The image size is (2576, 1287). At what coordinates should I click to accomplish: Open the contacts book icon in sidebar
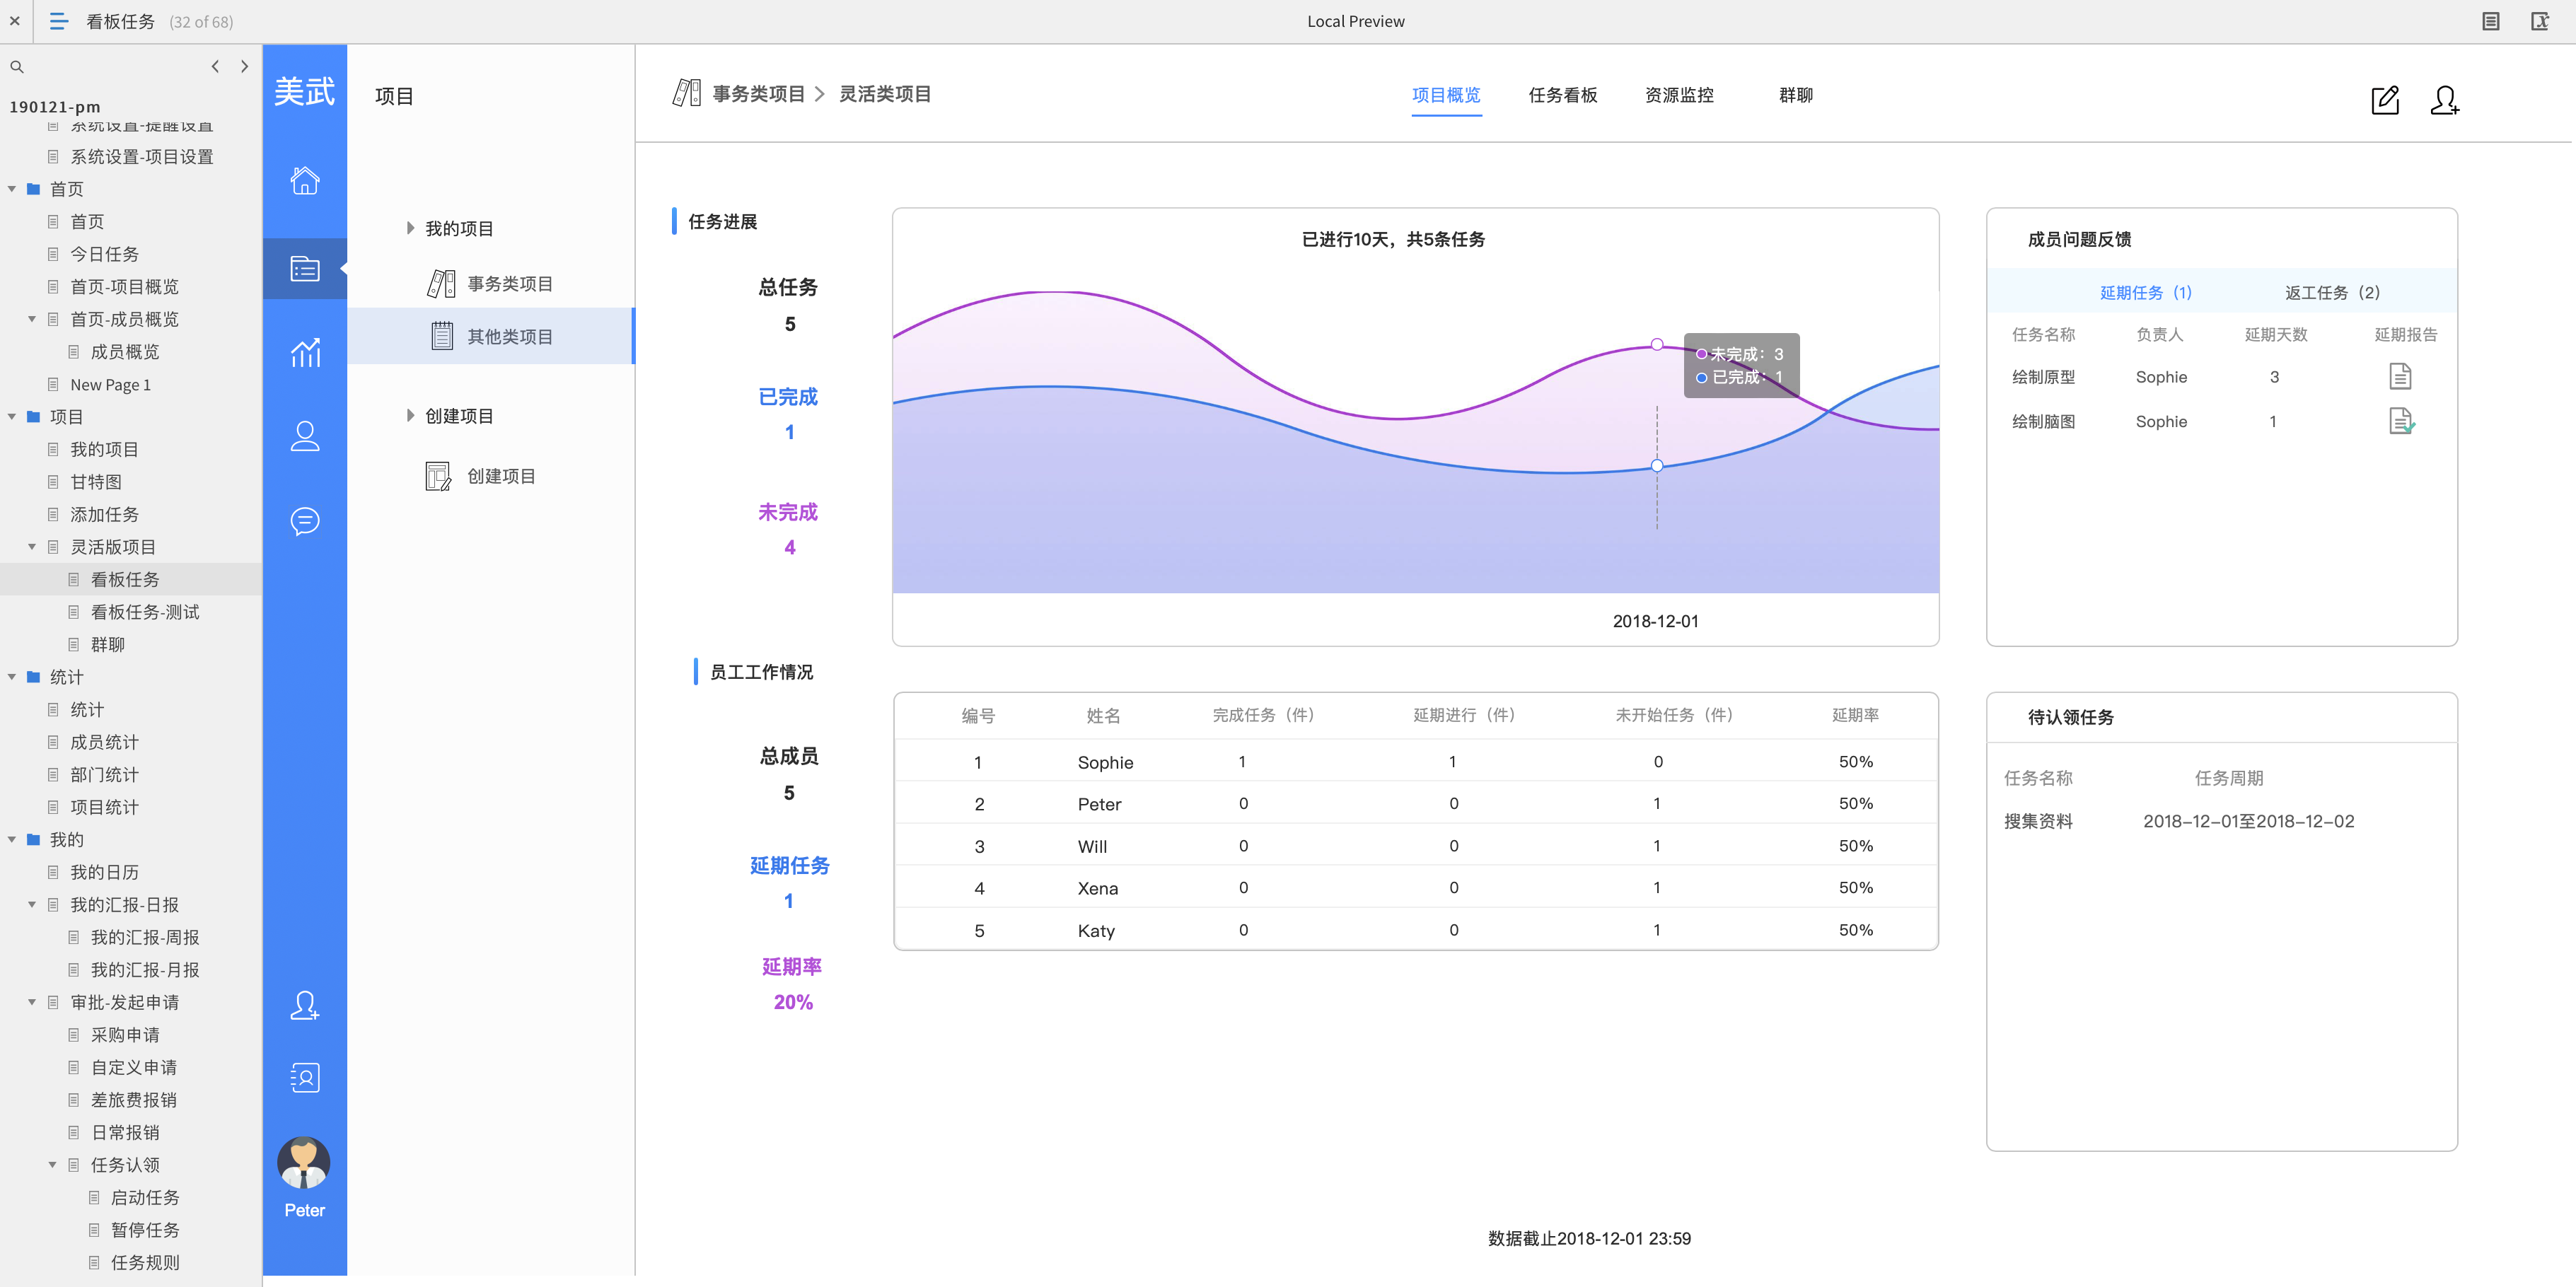click(x=305, y=1078)
